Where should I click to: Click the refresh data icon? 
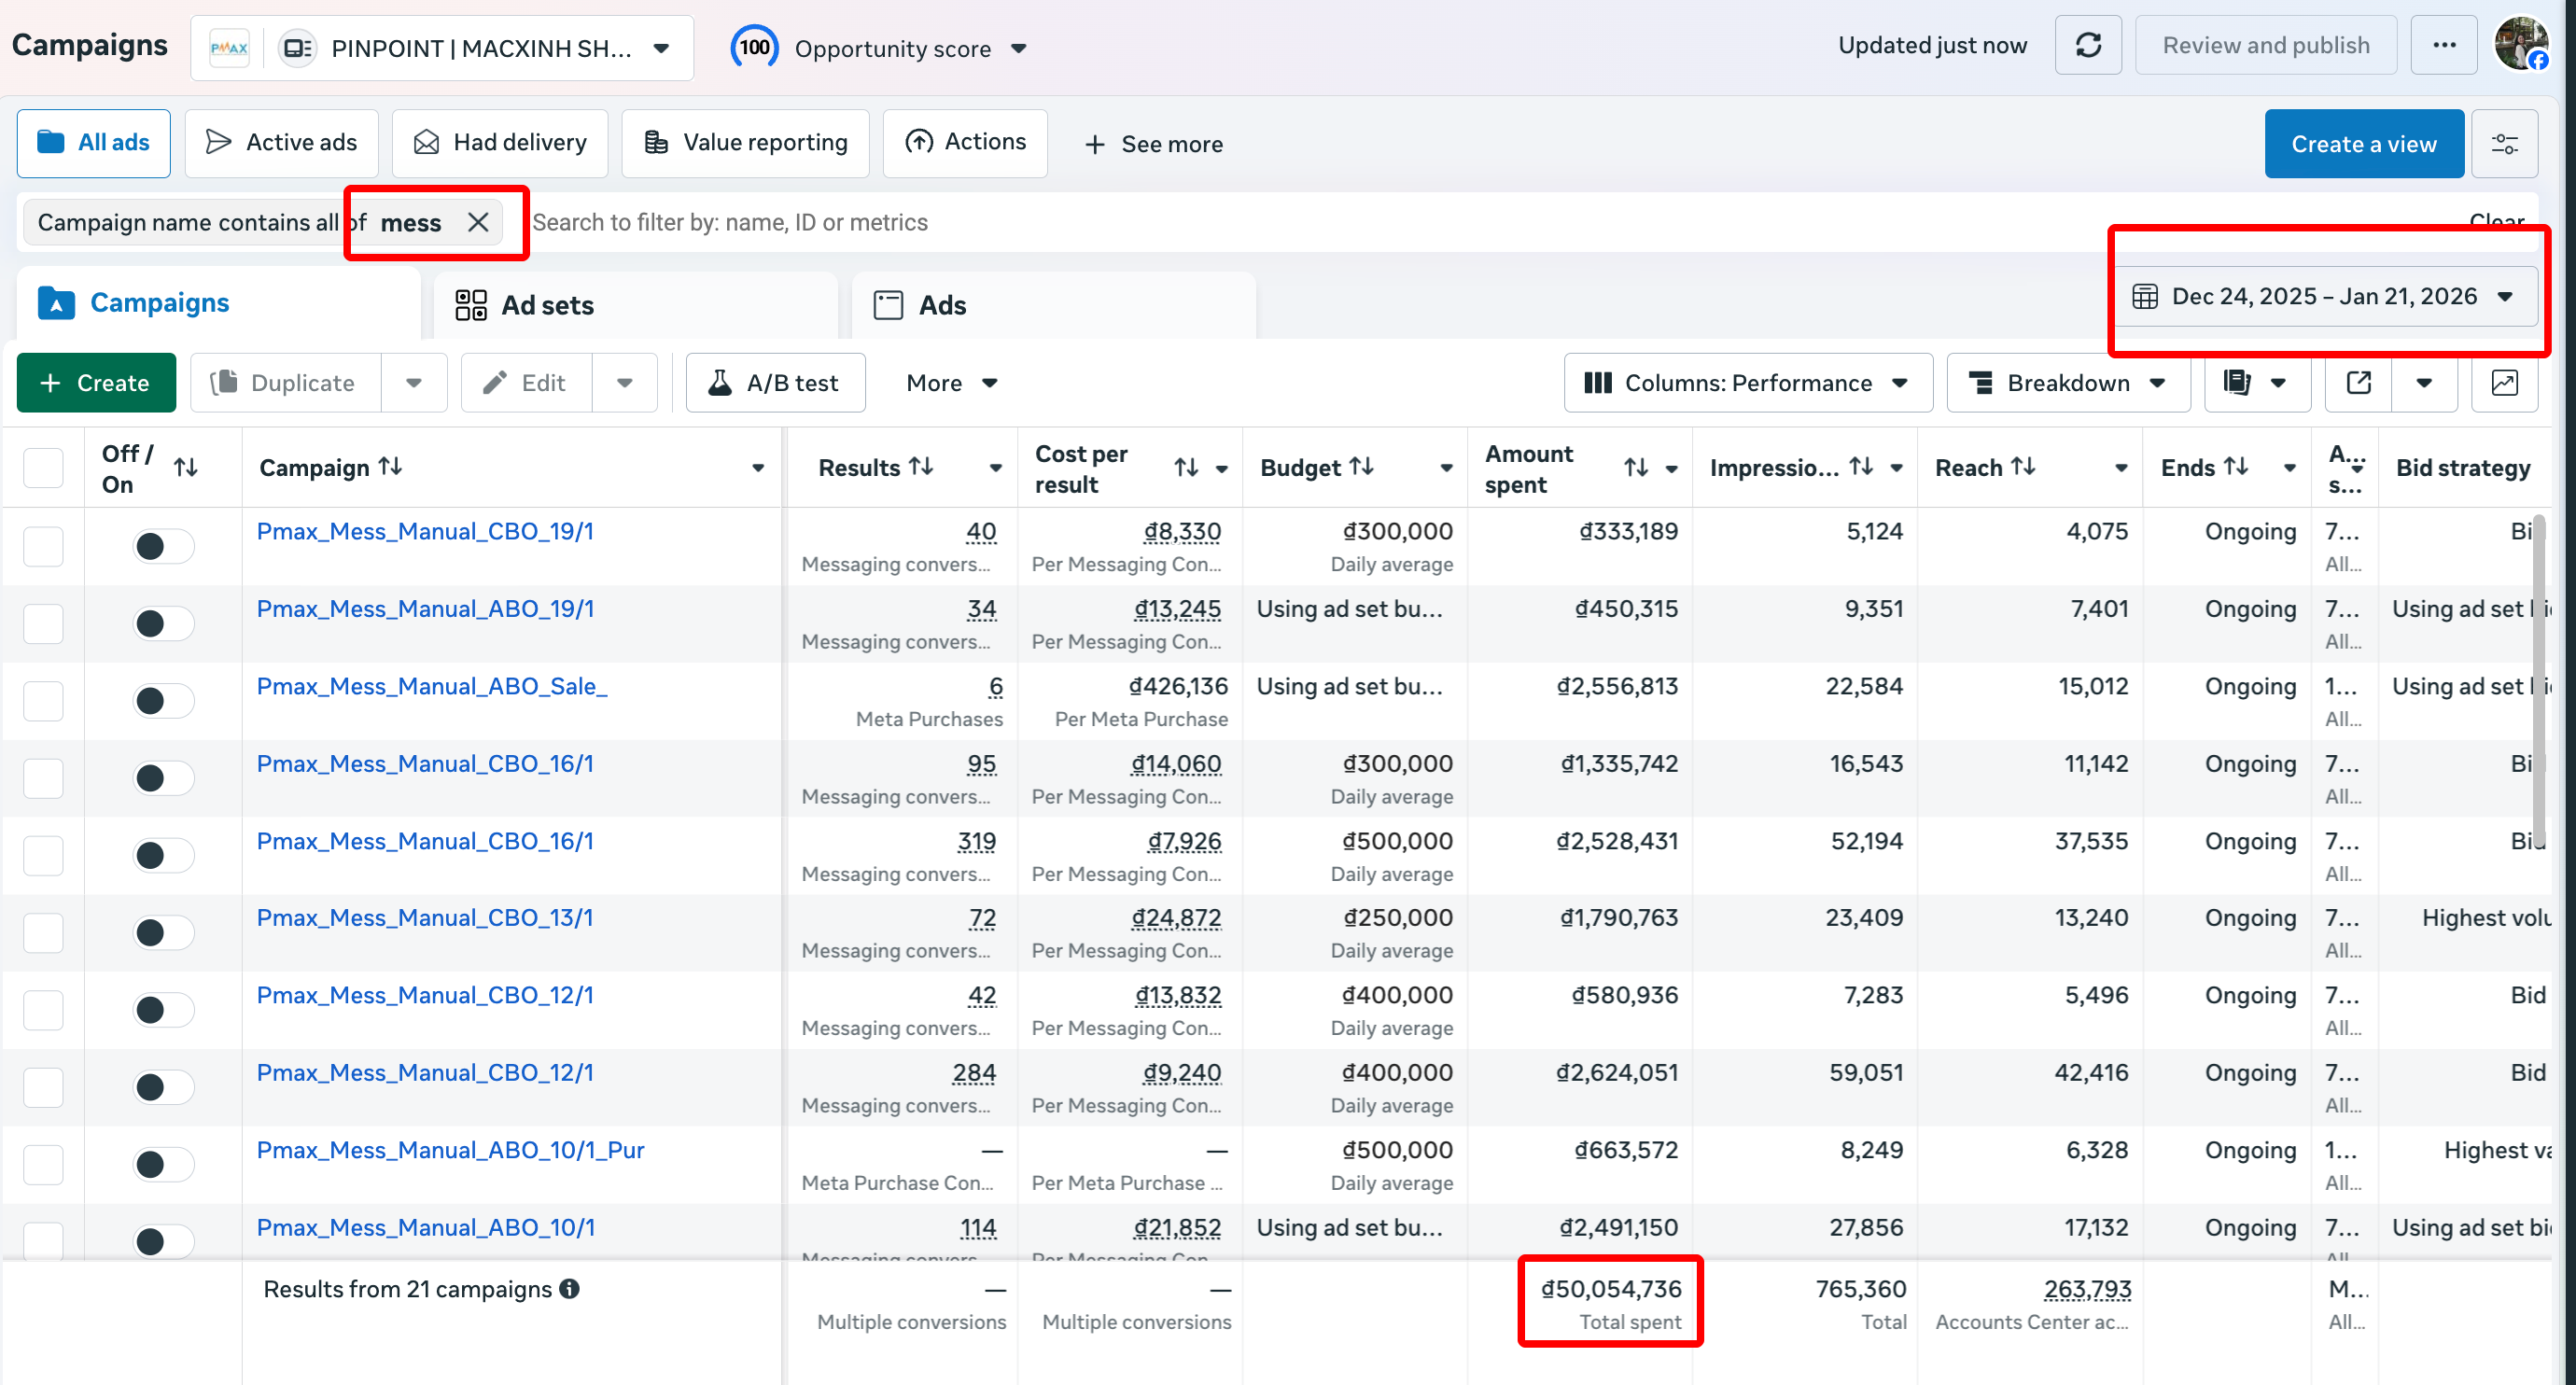(x=2087, y=46)
